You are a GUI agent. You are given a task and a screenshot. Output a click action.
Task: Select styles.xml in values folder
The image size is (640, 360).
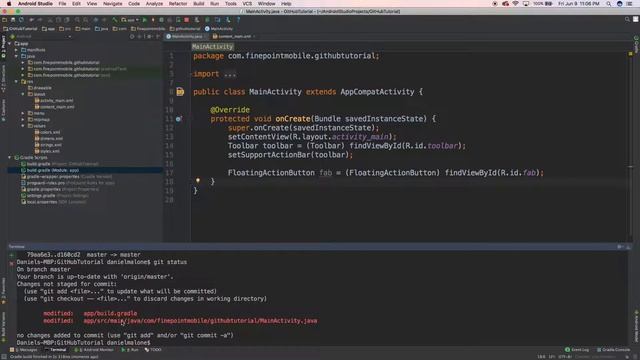(47, 151)
